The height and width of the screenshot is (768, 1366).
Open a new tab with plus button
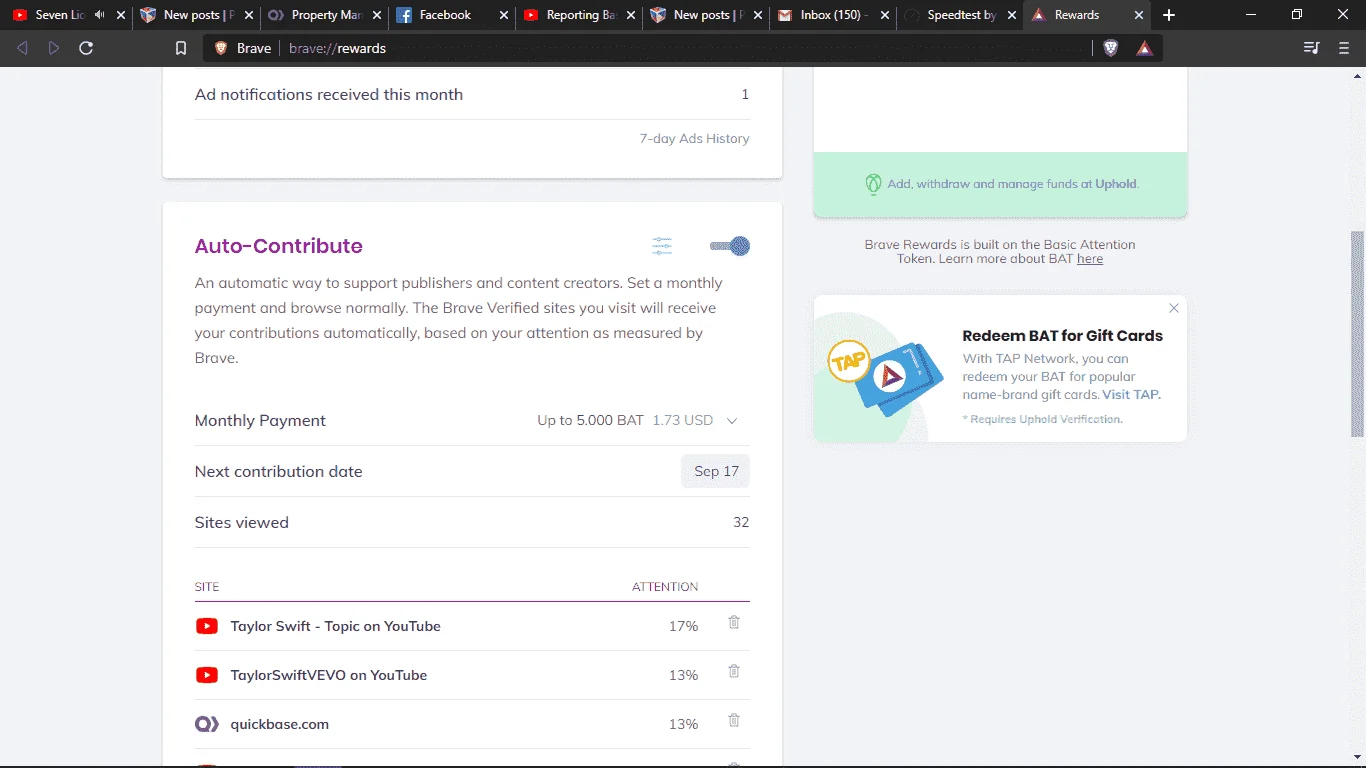point(1169,15)
